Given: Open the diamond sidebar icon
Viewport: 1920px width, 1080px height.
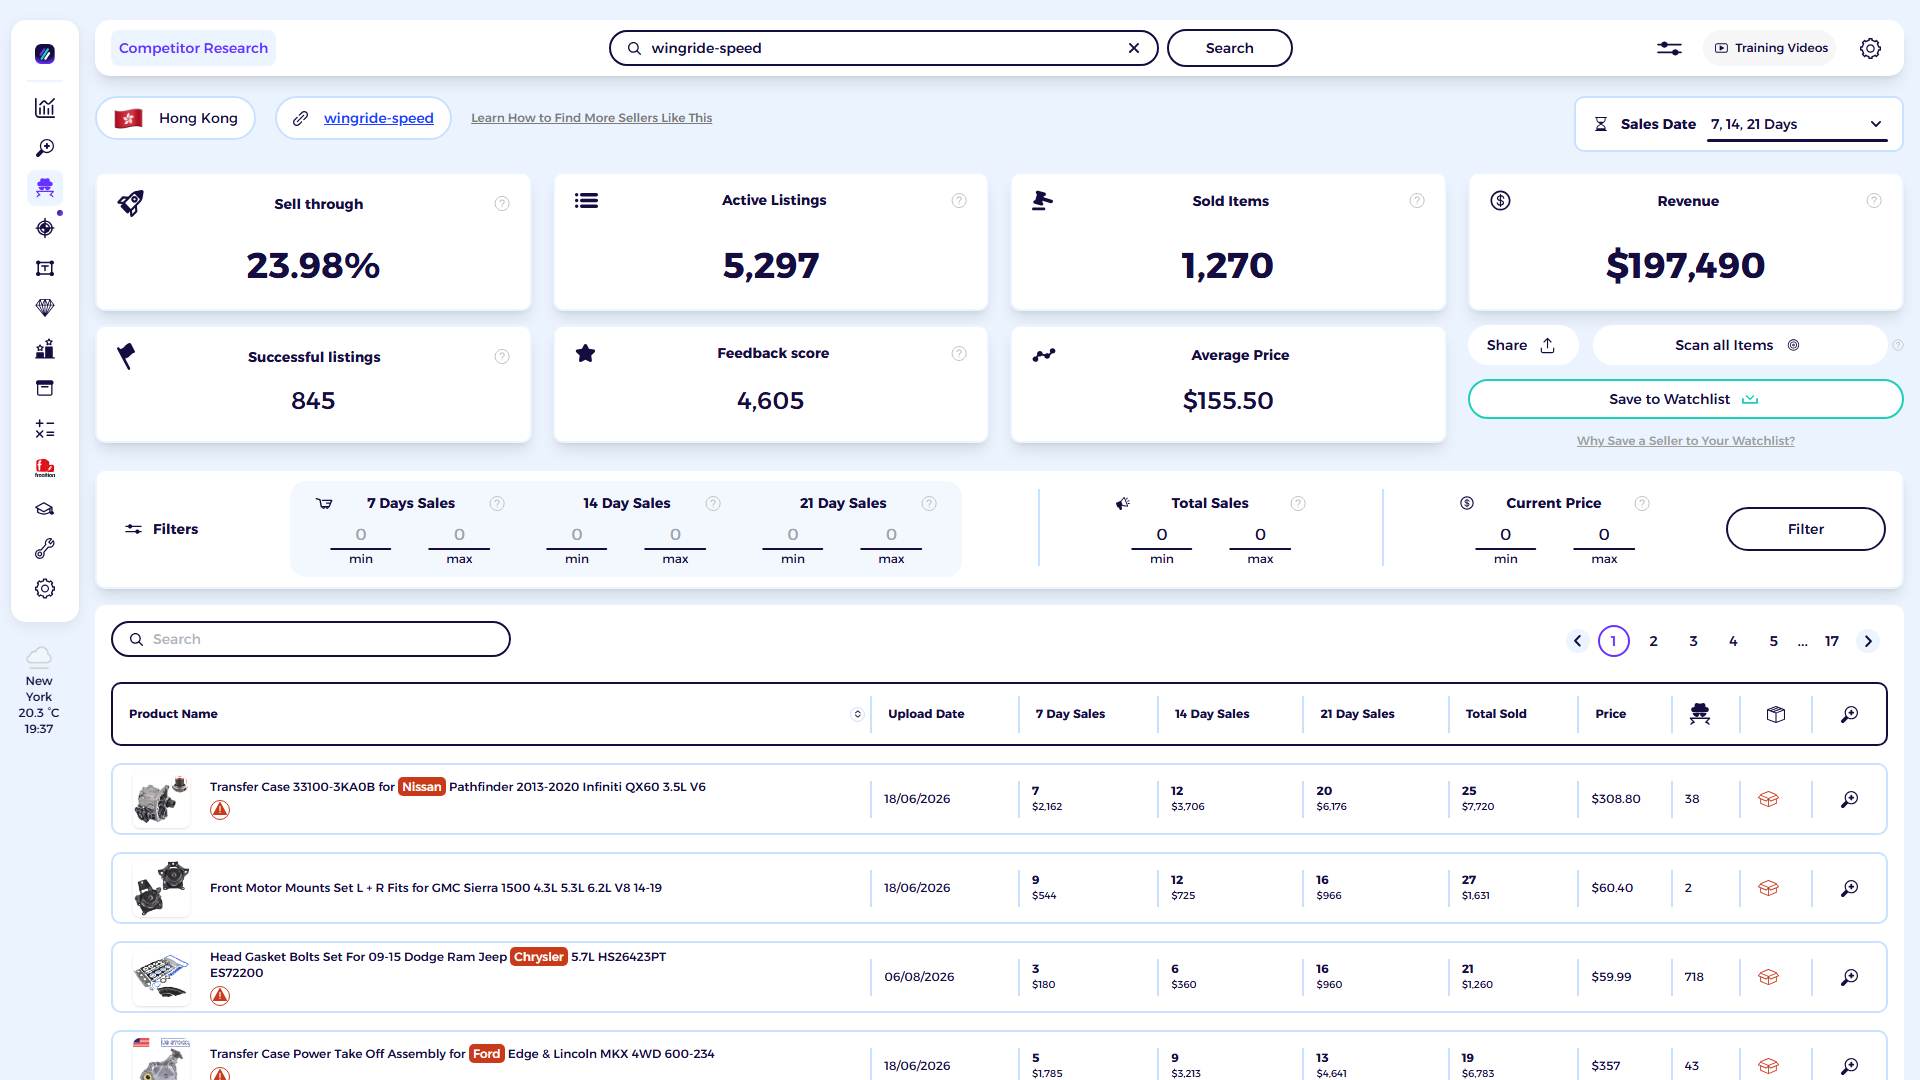Looking at the screenshot, I should [x=45, y=308].
